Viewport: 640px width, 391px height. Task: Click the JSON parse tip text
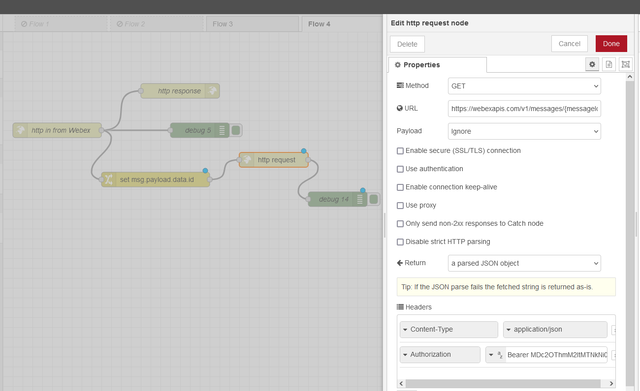(x=497, y=287)
